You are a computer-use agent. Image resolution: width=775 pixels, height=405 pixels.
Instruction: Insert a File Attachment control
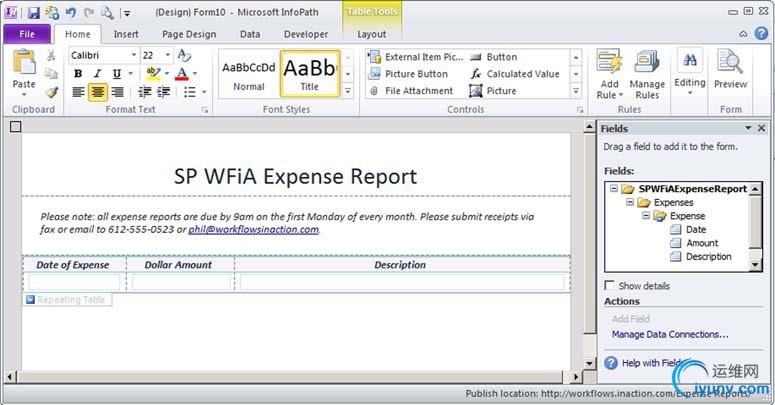coord(411,91)
